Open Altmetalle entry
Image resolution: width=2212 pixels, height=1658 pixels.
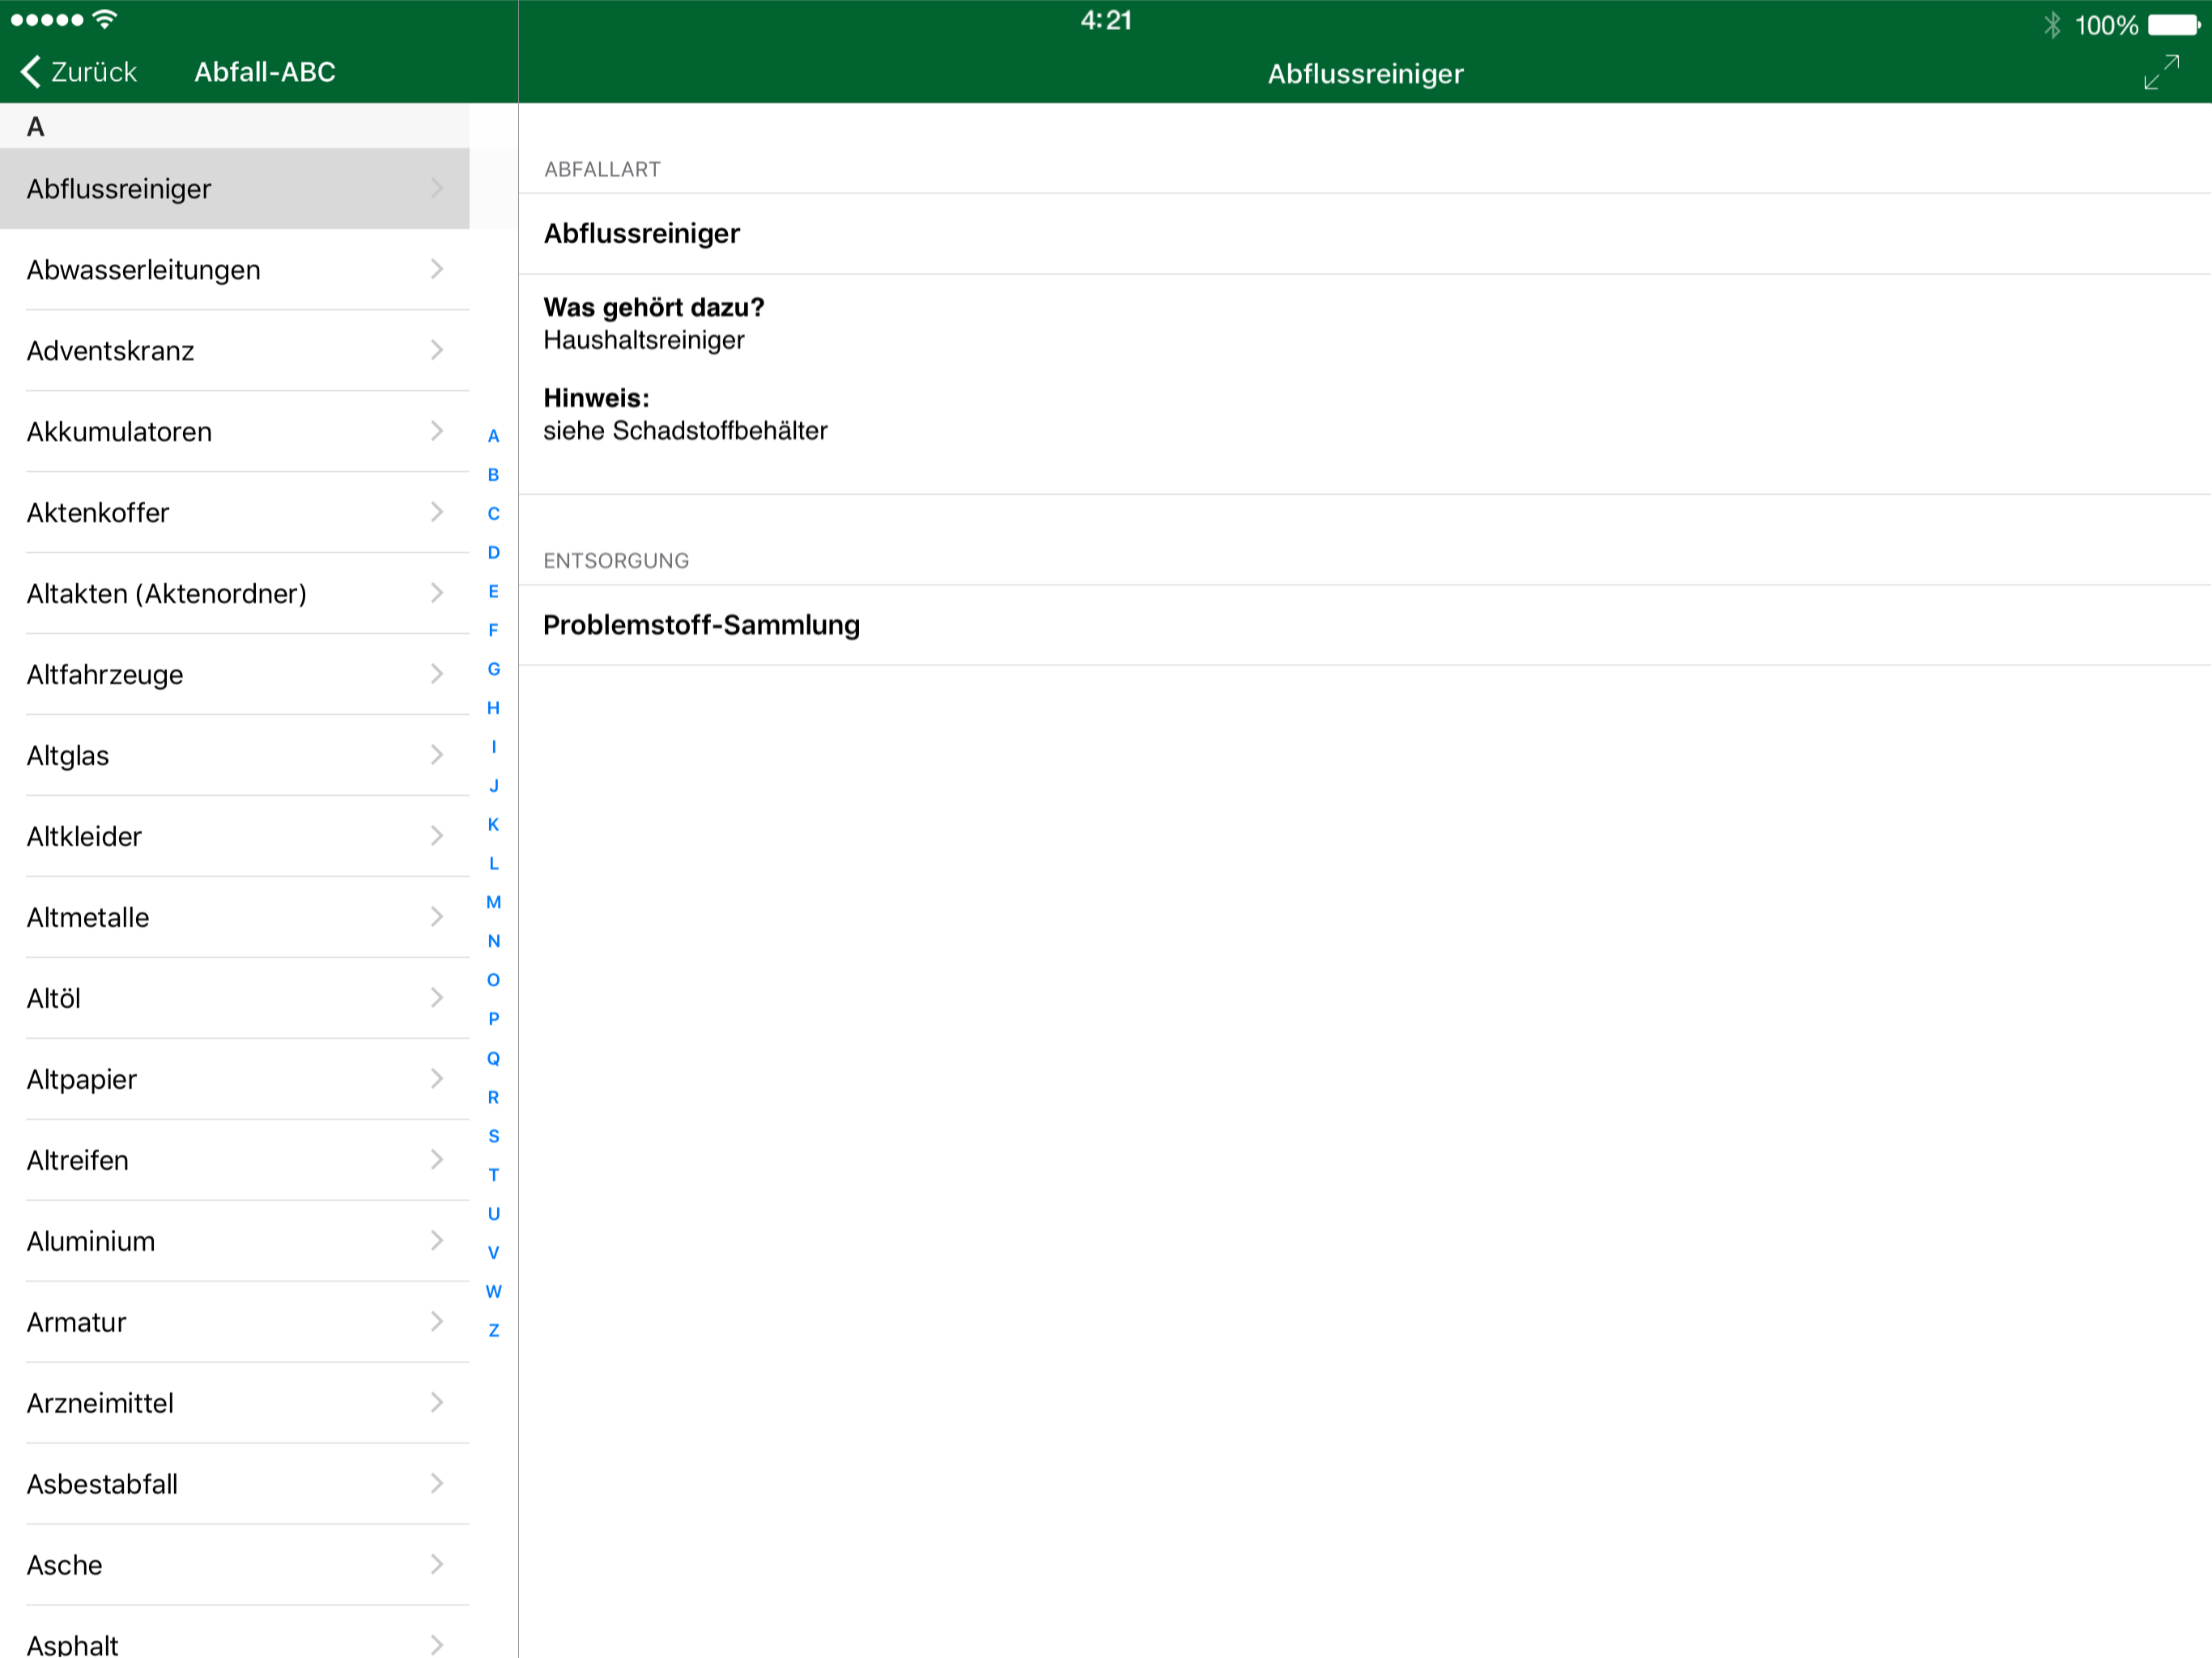click(234, 918)
